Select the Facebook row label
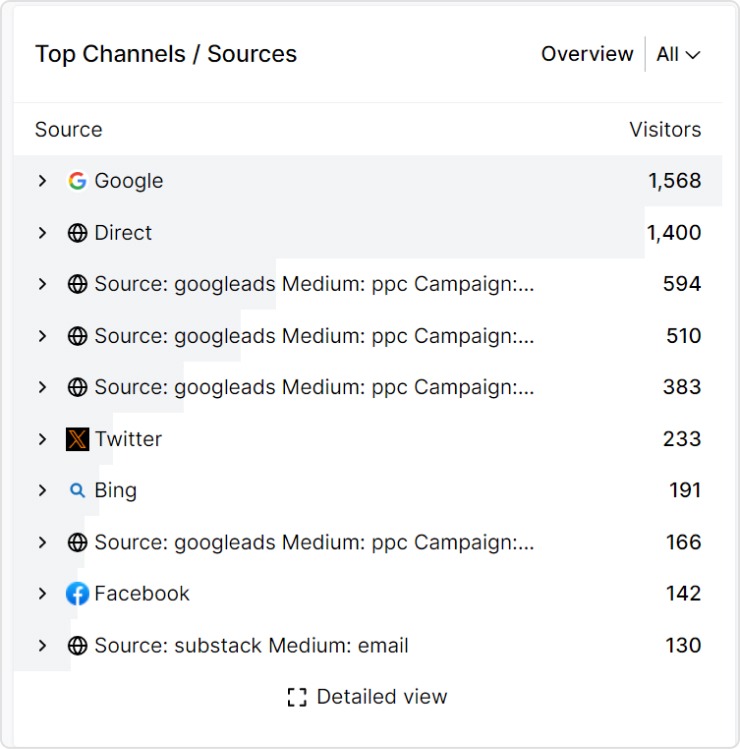This screenshot has width=740, height=749. click(142, 594)
